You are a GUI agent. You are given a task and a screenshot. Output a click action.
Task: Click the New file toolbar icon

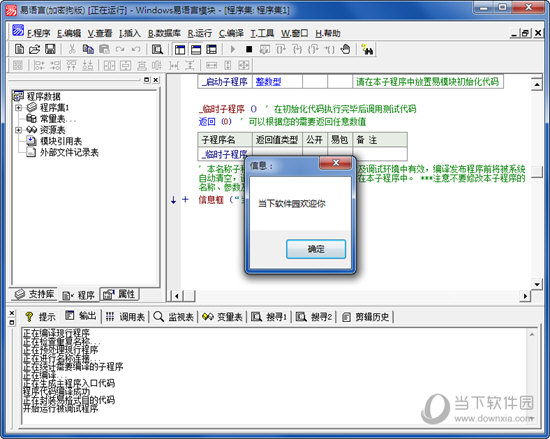click(19, 49)
